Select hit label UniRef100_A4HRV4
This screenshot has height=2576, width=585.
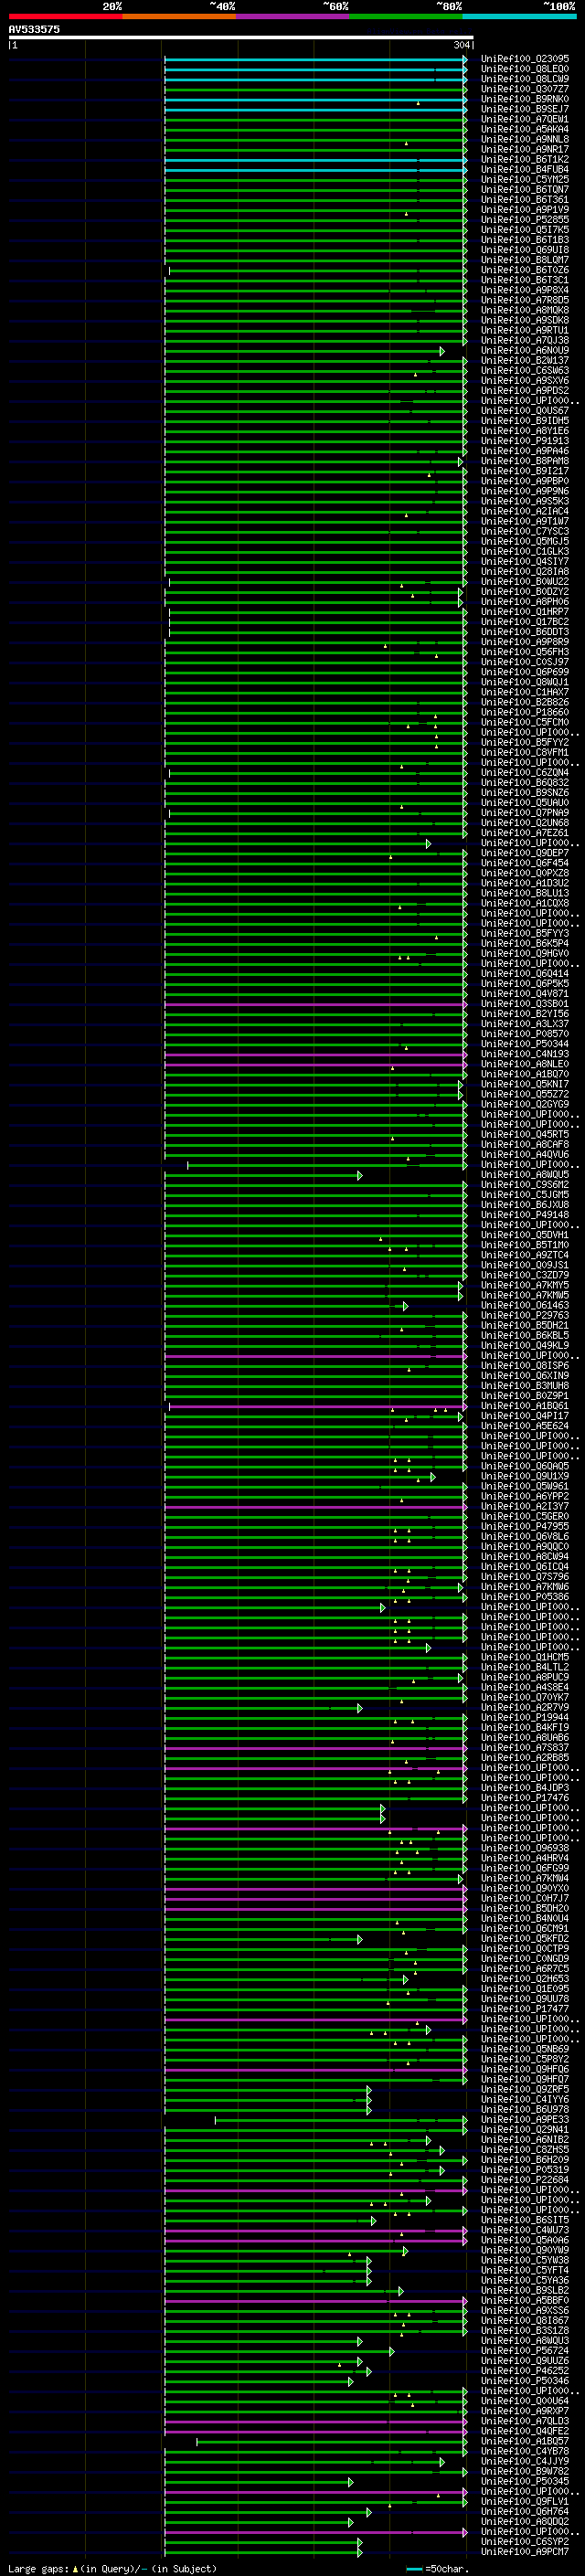pos(524,1858)
